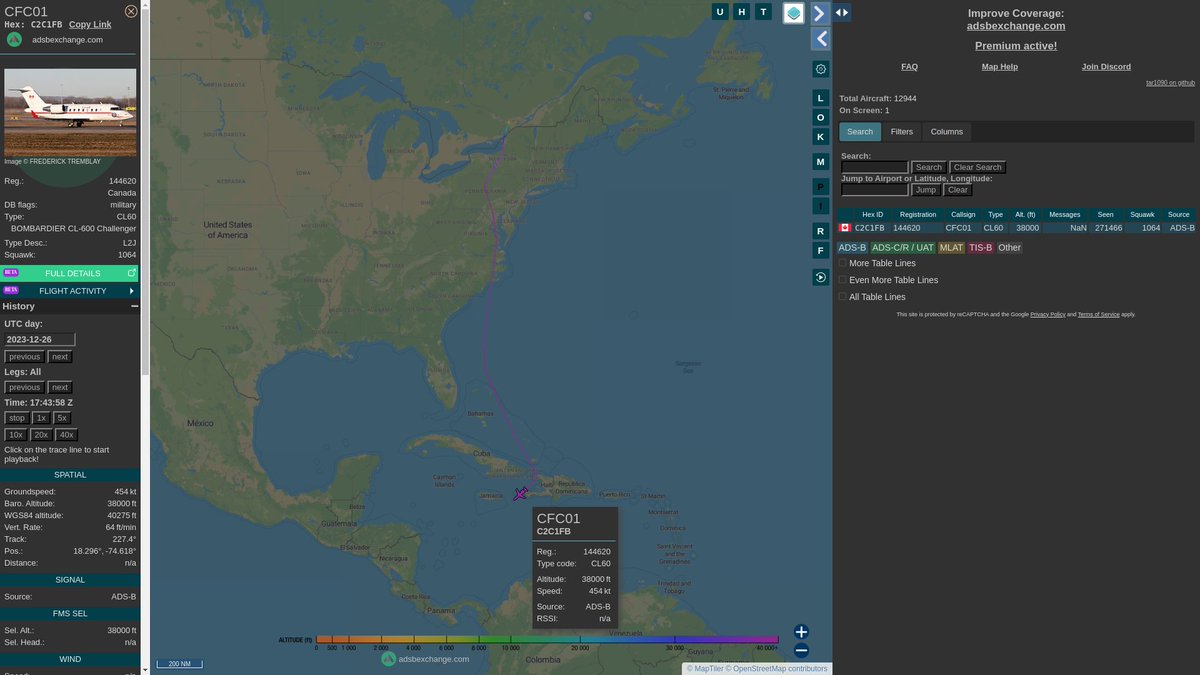Toggle the Other source filter

pos(1010,247)
